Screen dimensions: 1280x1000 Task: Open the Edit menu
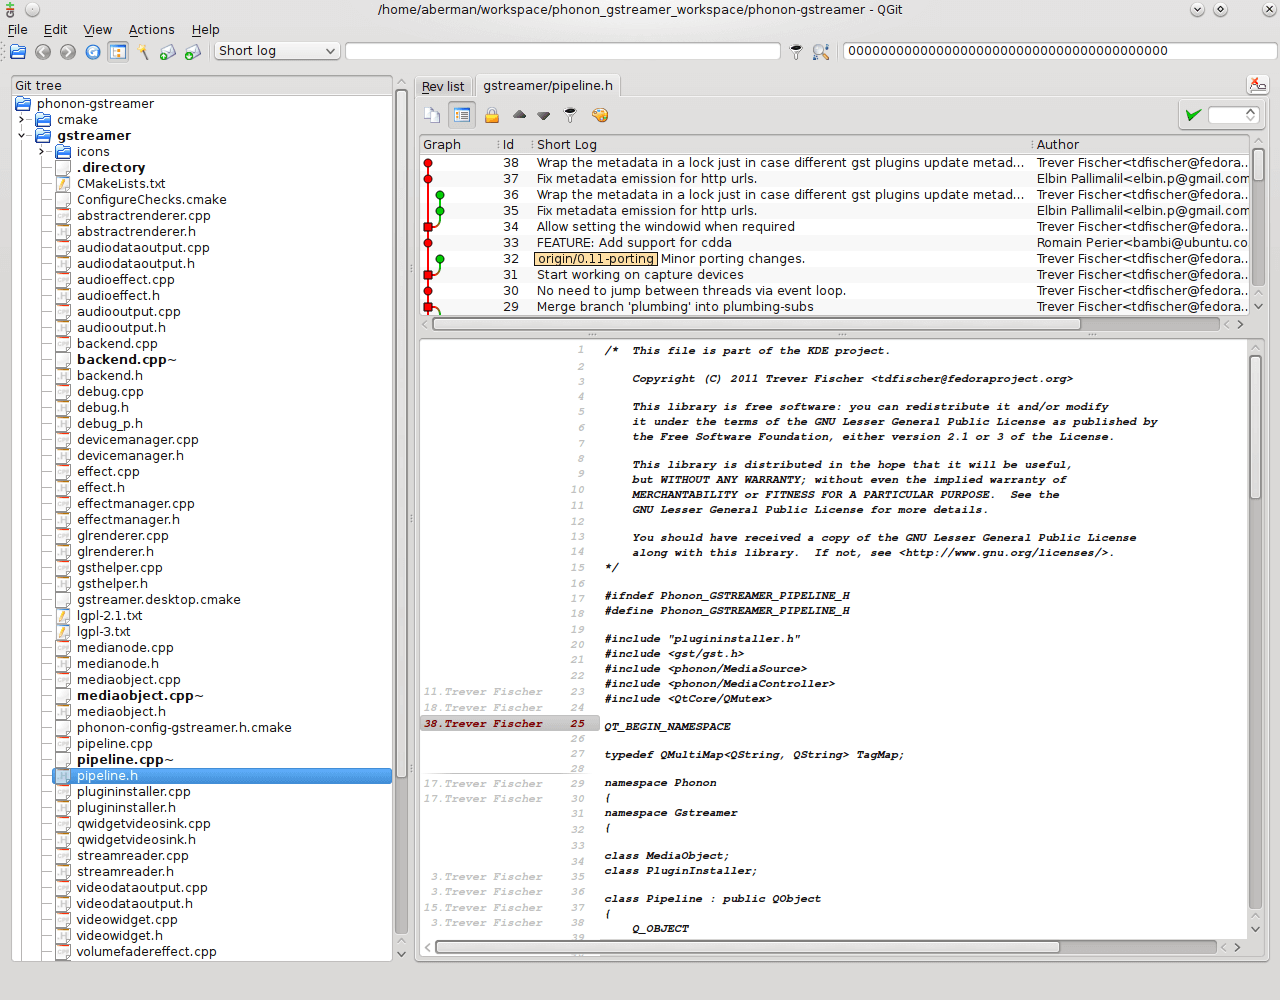pyautogui.click(x=56, y=30)
